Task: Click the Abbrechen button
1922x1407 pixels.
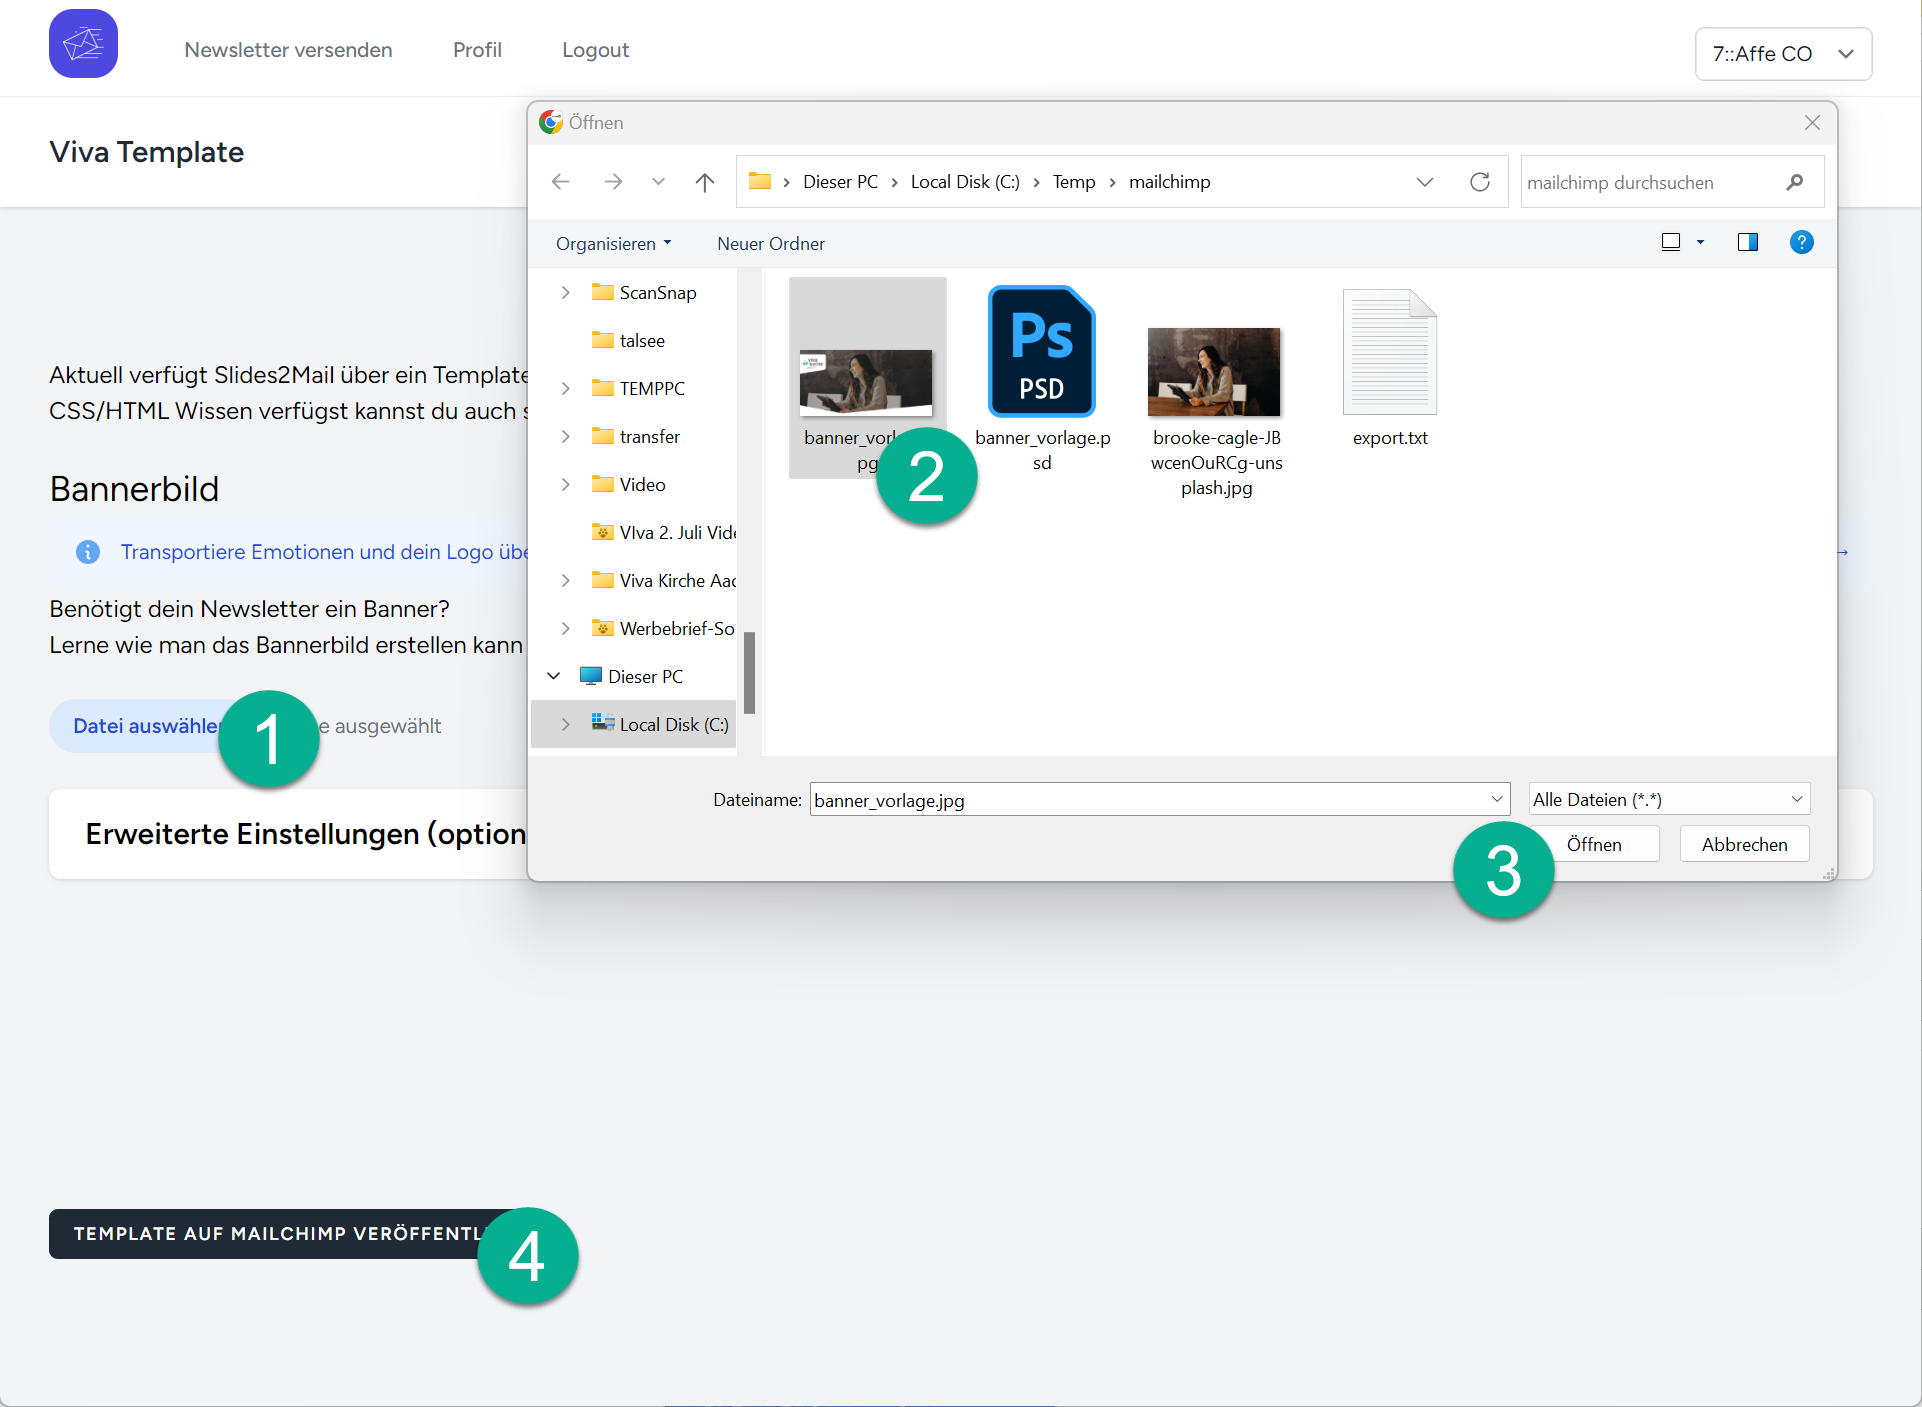Action: click(1744, 844)
